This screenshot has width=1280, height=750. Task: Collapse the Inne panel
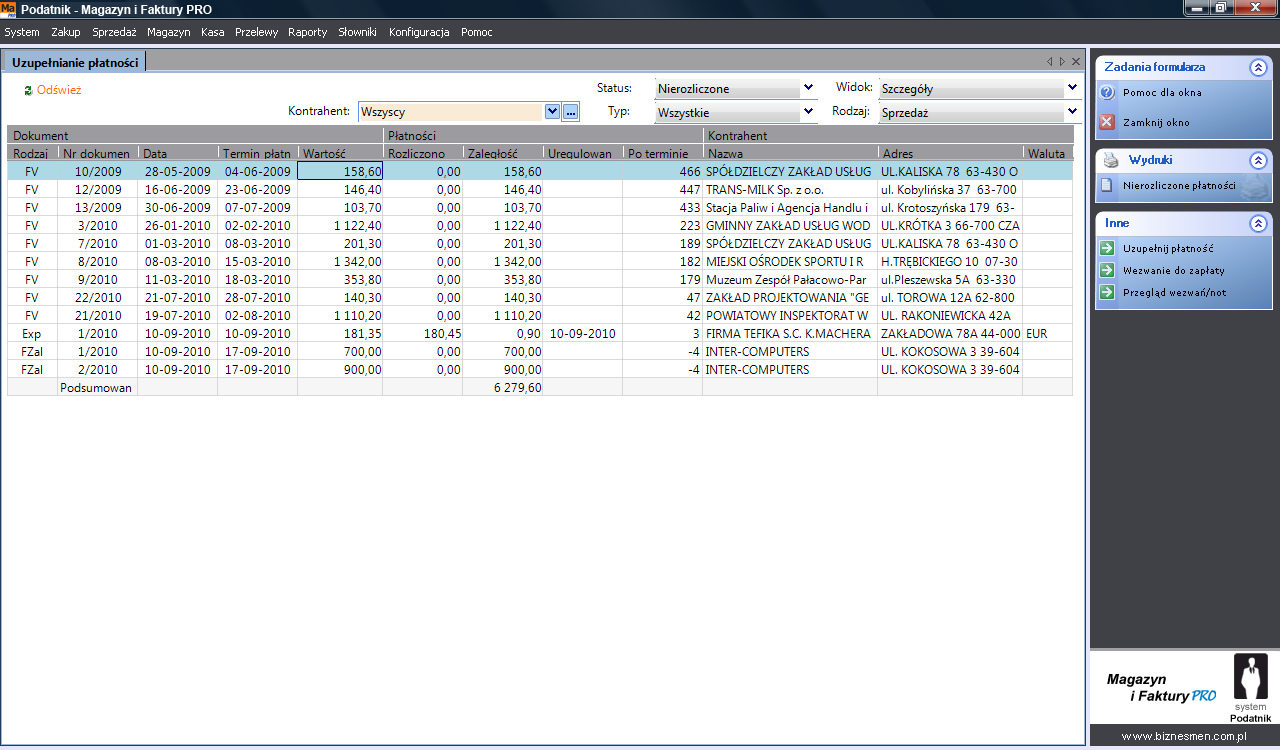tap(1258, 224)
